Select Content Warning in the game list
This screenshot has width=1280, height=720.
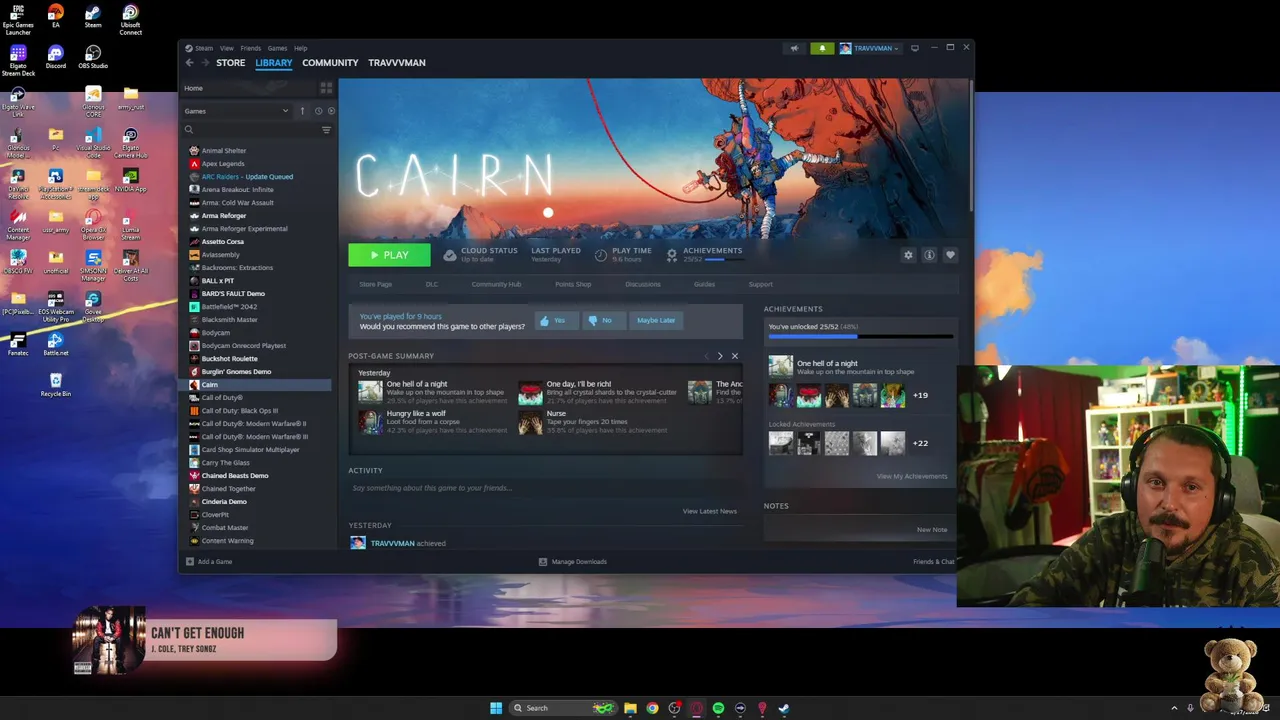coord(227,541)
